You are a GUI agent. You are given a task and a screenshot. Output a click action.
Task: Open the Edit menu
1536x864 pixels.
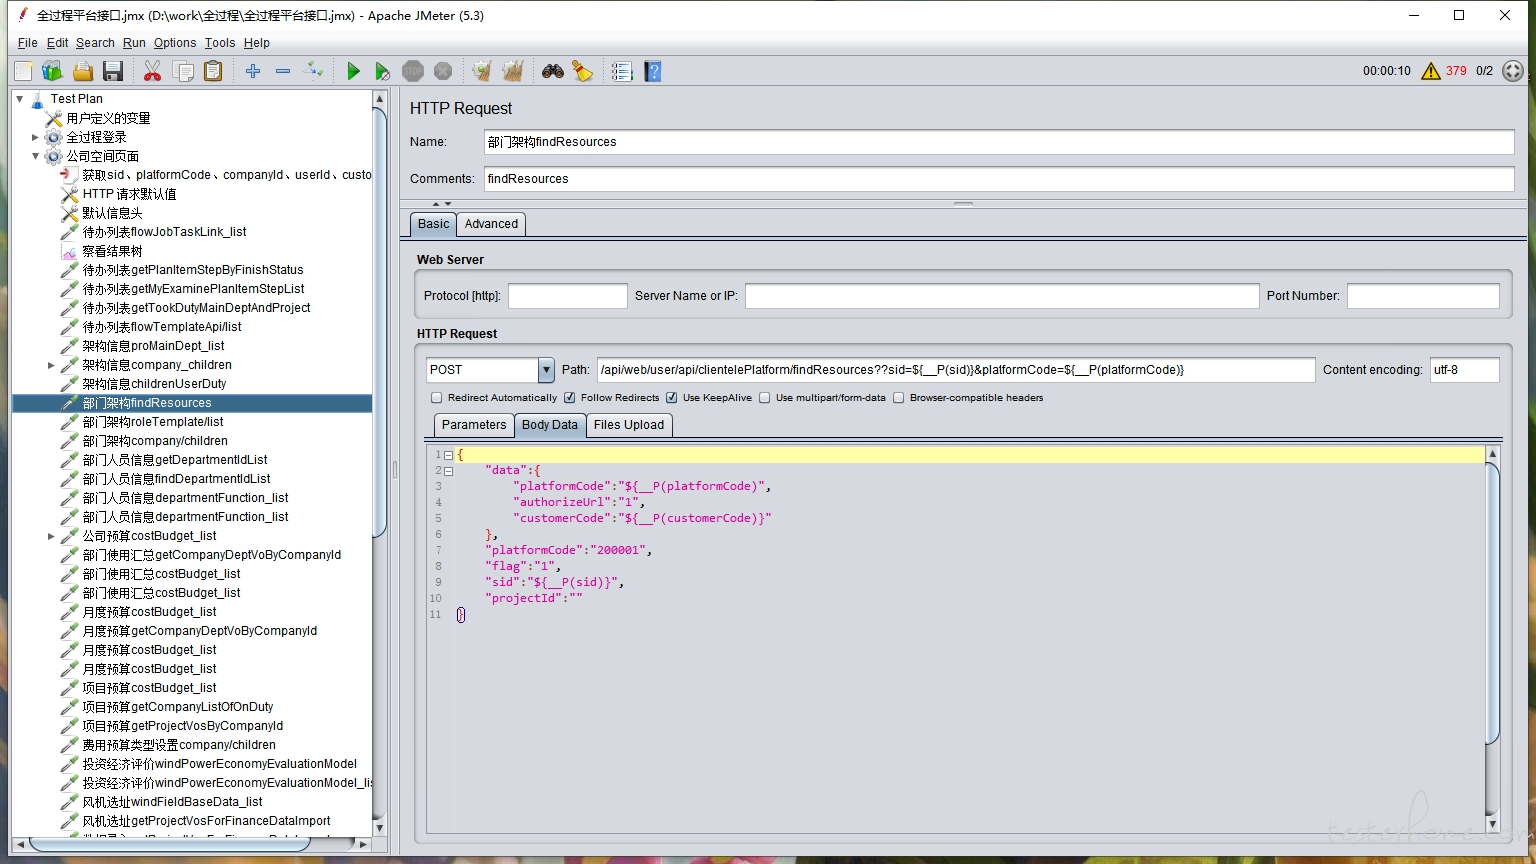pos(57,43)
